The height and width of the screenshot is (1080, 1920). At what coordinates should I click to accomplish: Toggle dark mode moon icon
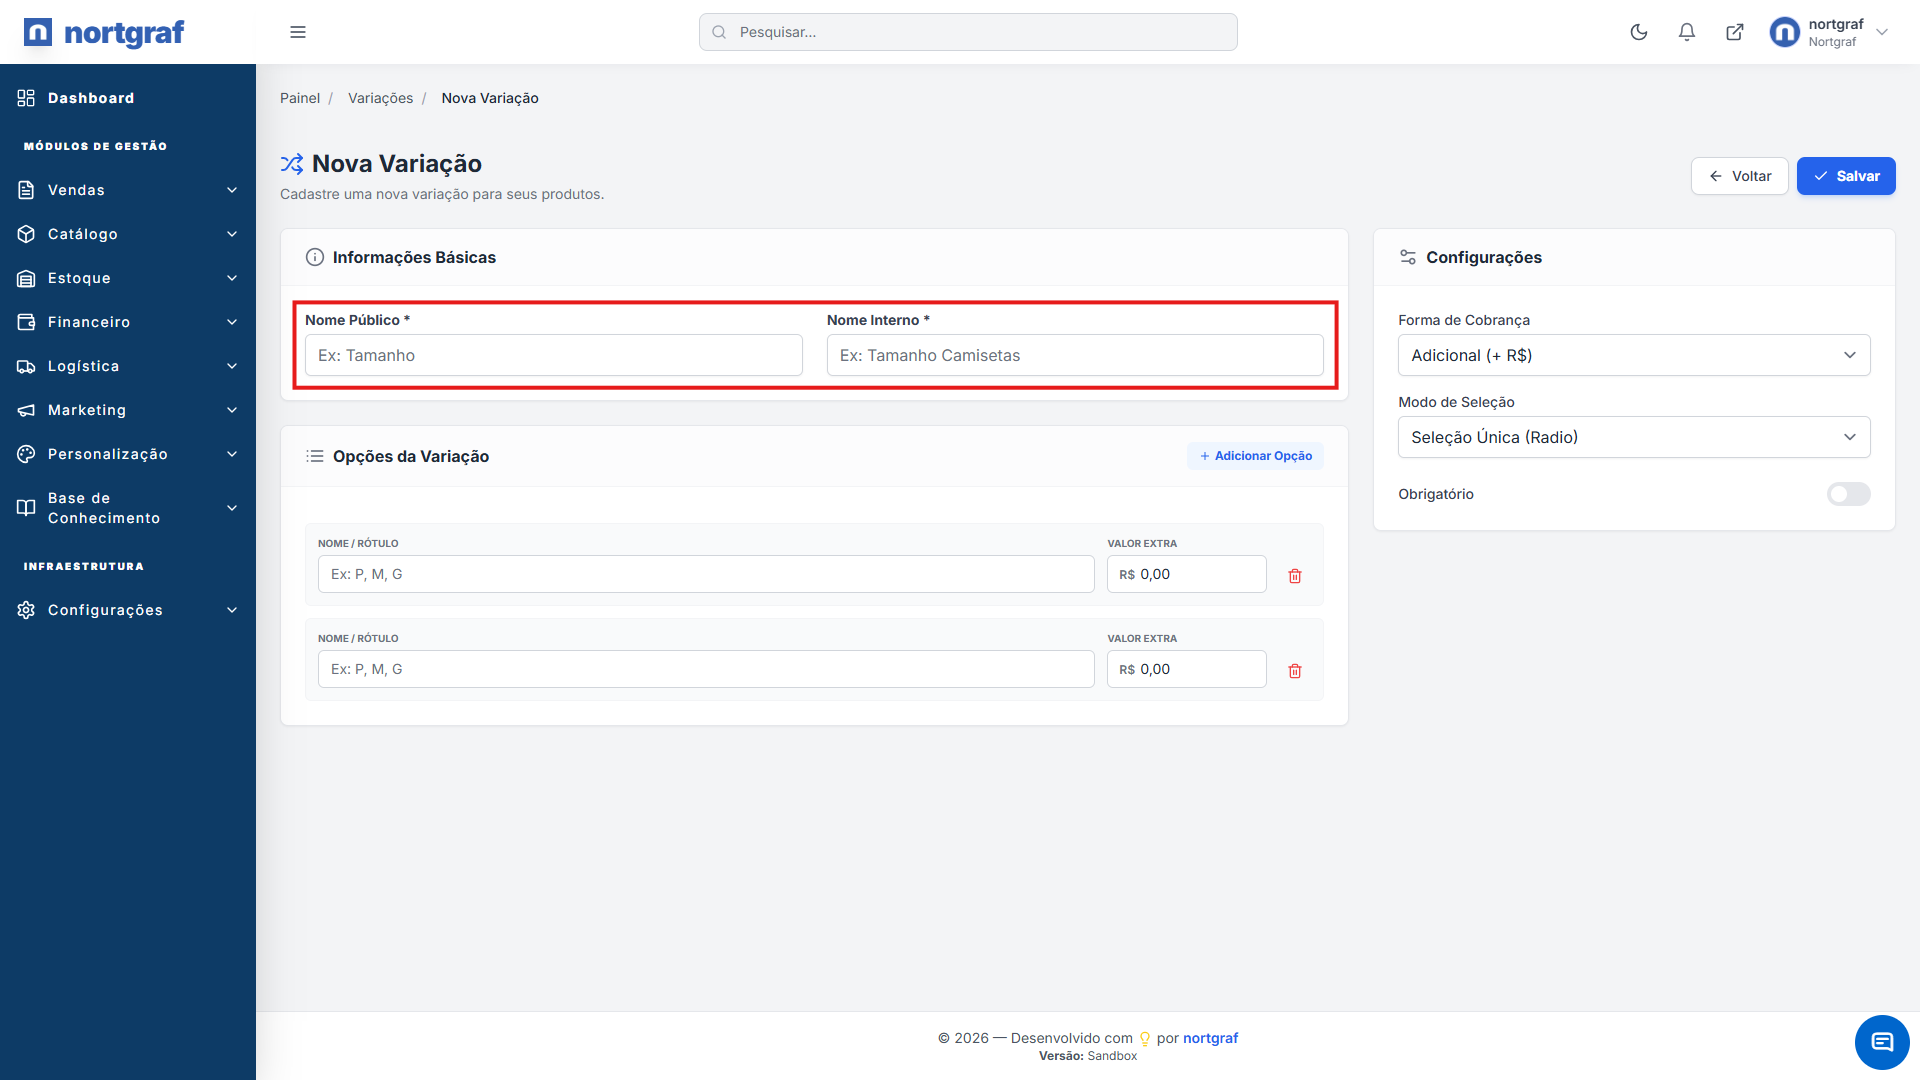tap(1638, 32)
